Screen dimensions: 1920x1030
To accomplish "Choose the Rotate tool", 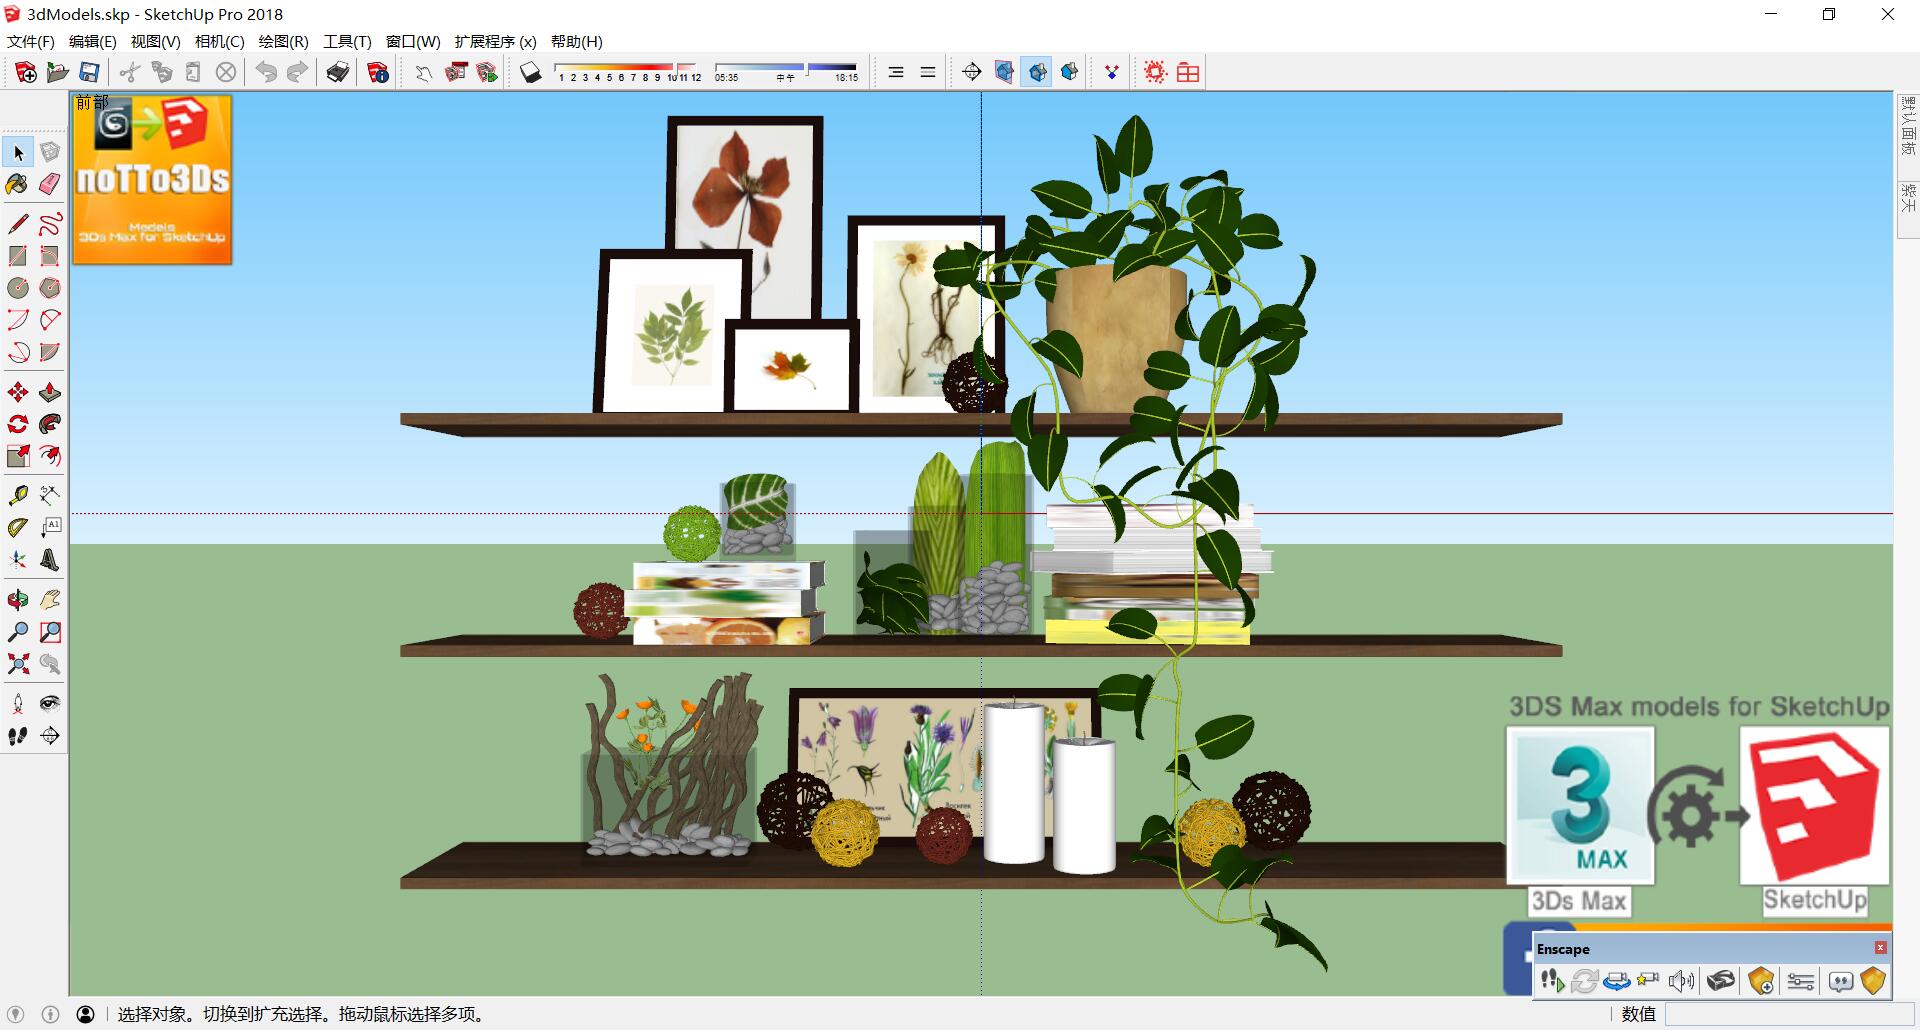I will tap(18, 424).
